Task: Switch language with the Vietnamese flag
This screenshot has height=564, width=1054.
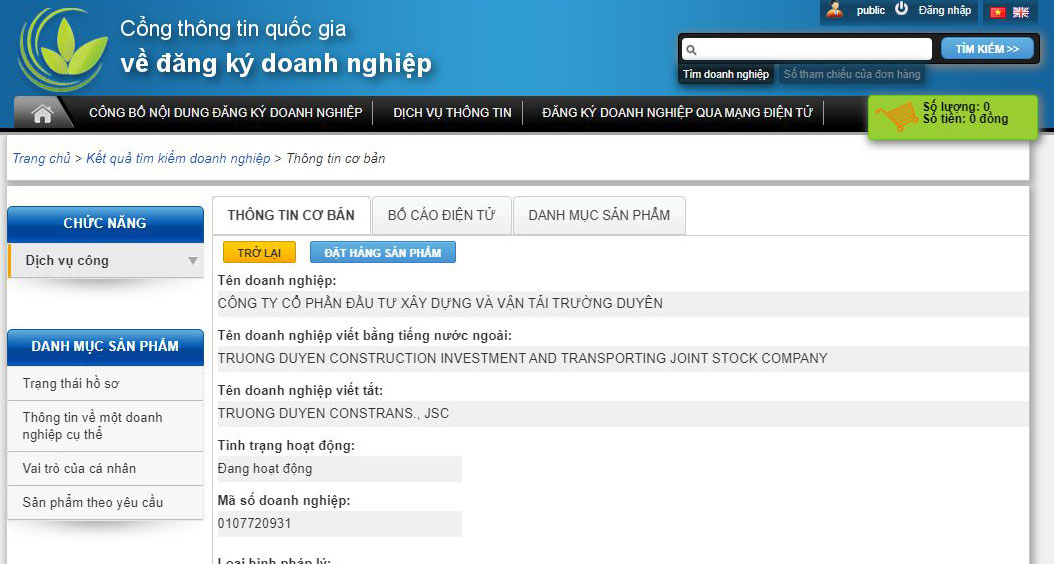Action: click(x=997, y=12)
